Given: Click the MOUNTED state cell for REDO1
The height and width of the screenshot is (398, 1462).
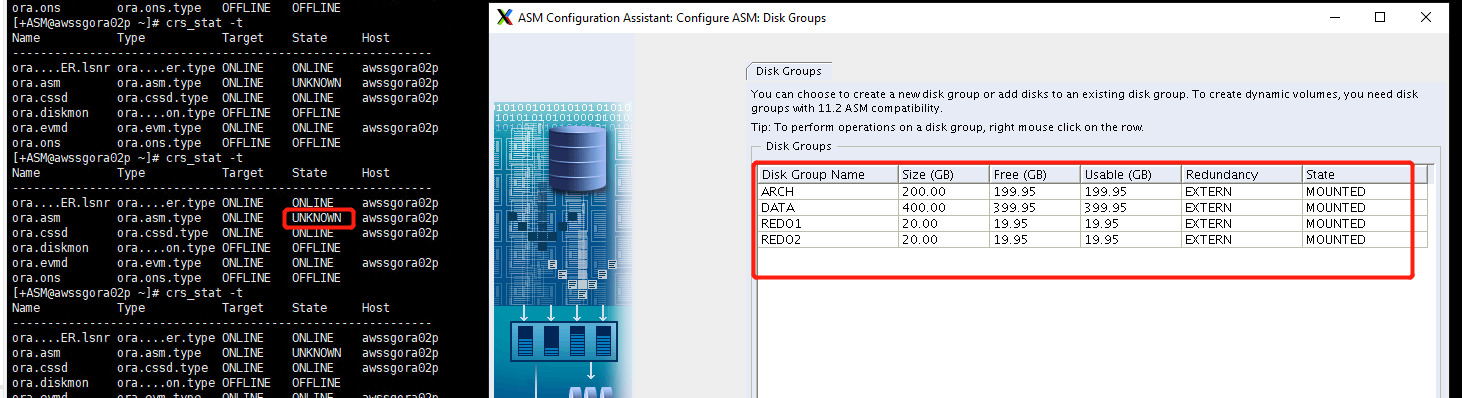Looking at the screenshot, I should 1364,223.
